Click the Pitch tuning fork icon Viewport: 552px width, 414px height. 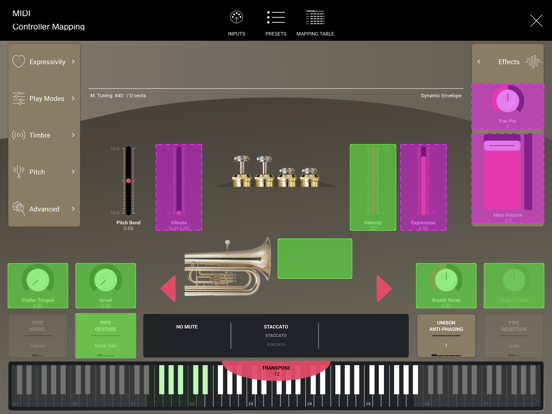(19, 172)
